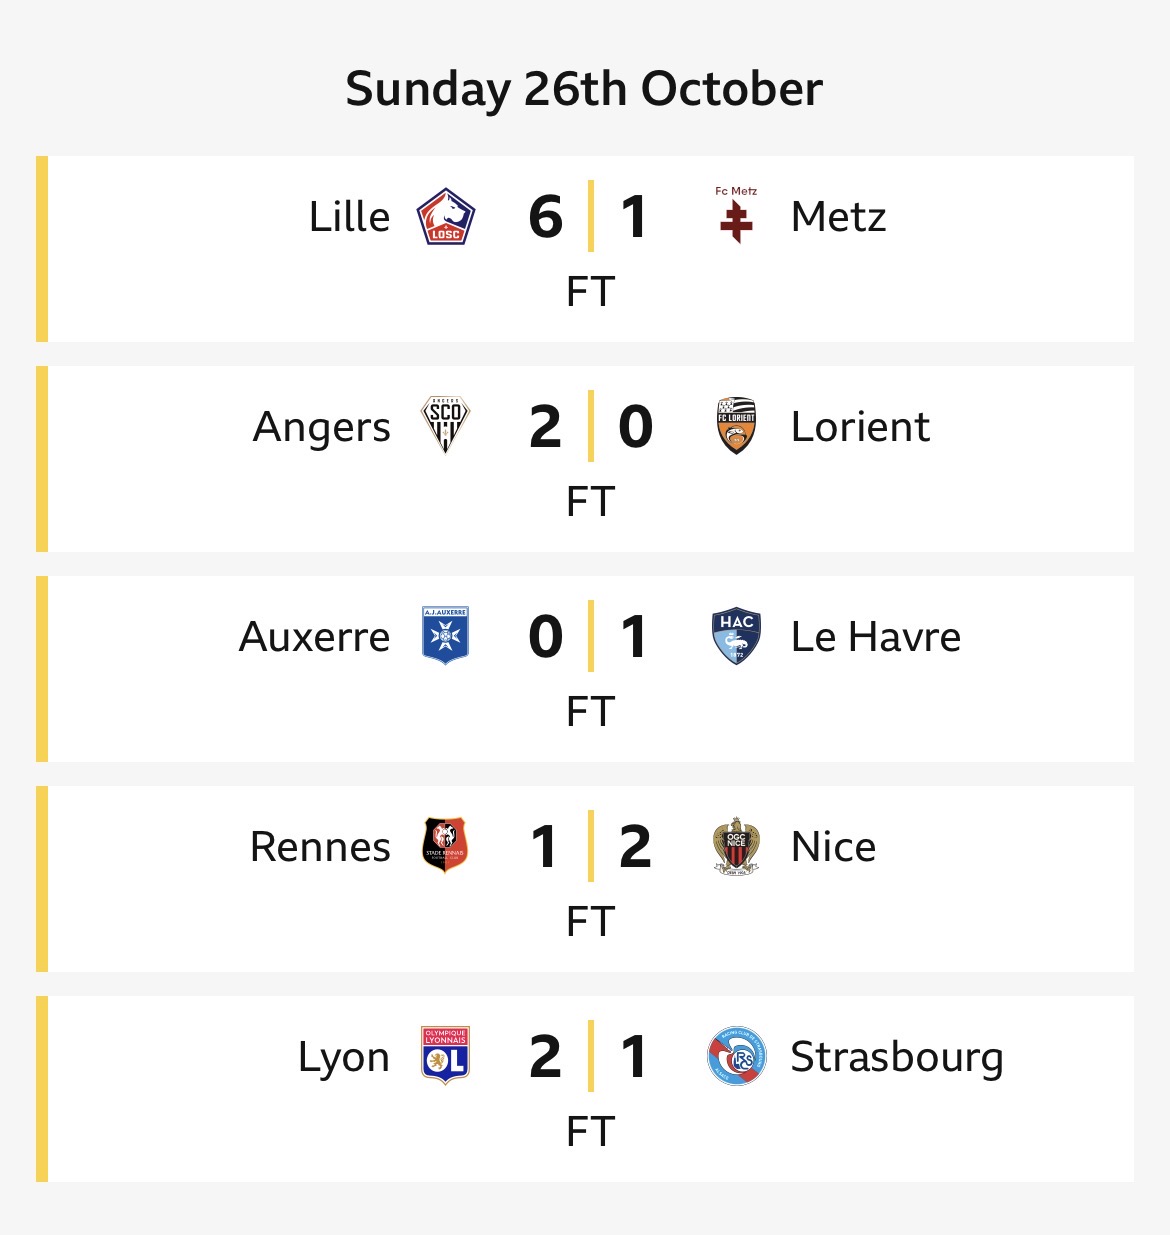Viewport: 1170px width, 1235px height.
Task: Click the OGC Nice club crest
Action: 736,846
